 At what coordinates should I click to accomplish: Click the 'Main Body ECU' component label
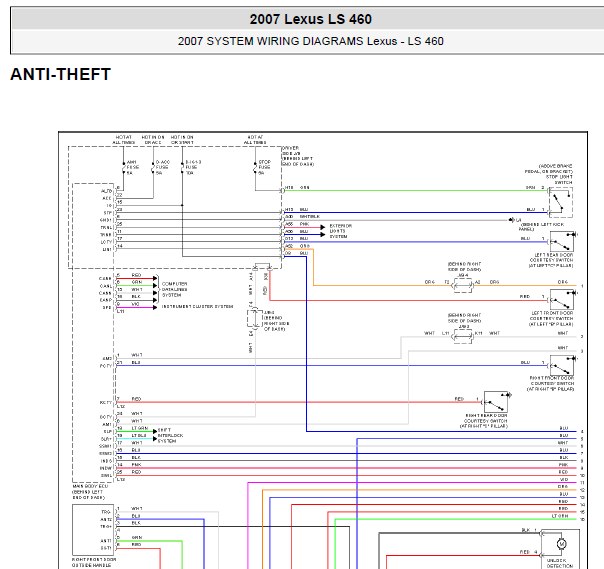tap(90, 486)
